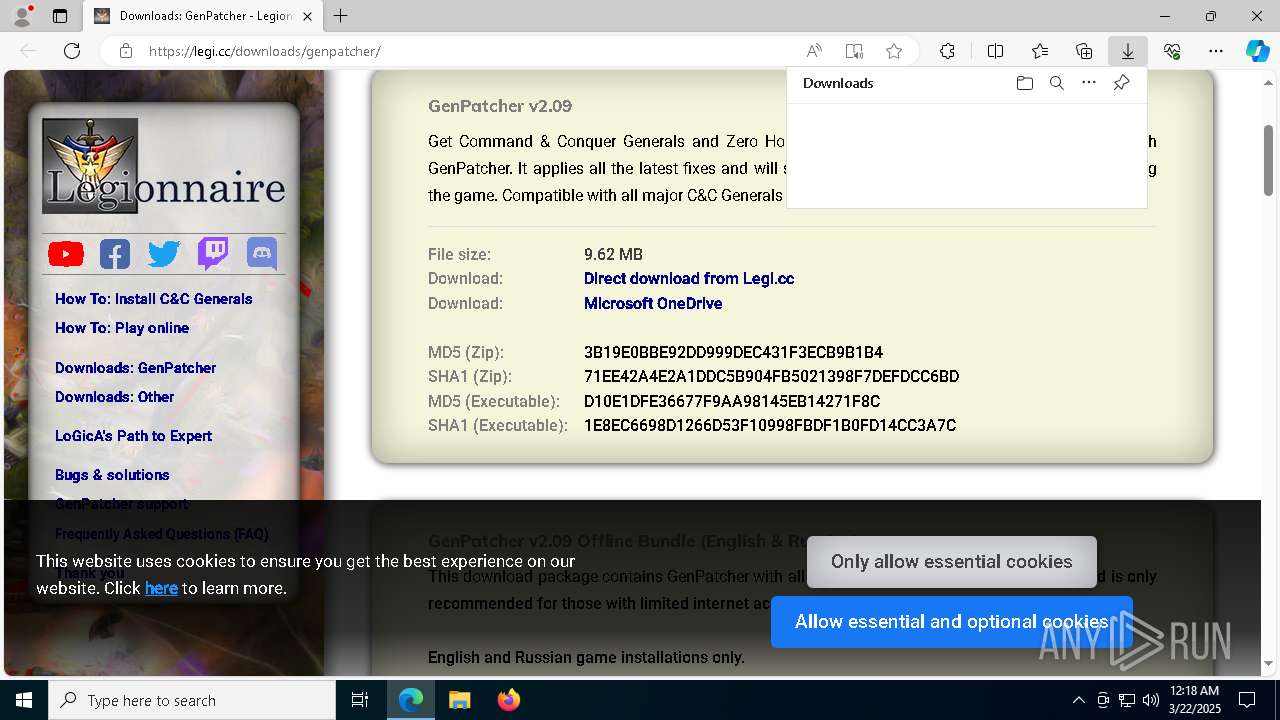1280x720 pixels.
Task: Open Browser essentials heart icon
Action: click(1172, 51)
